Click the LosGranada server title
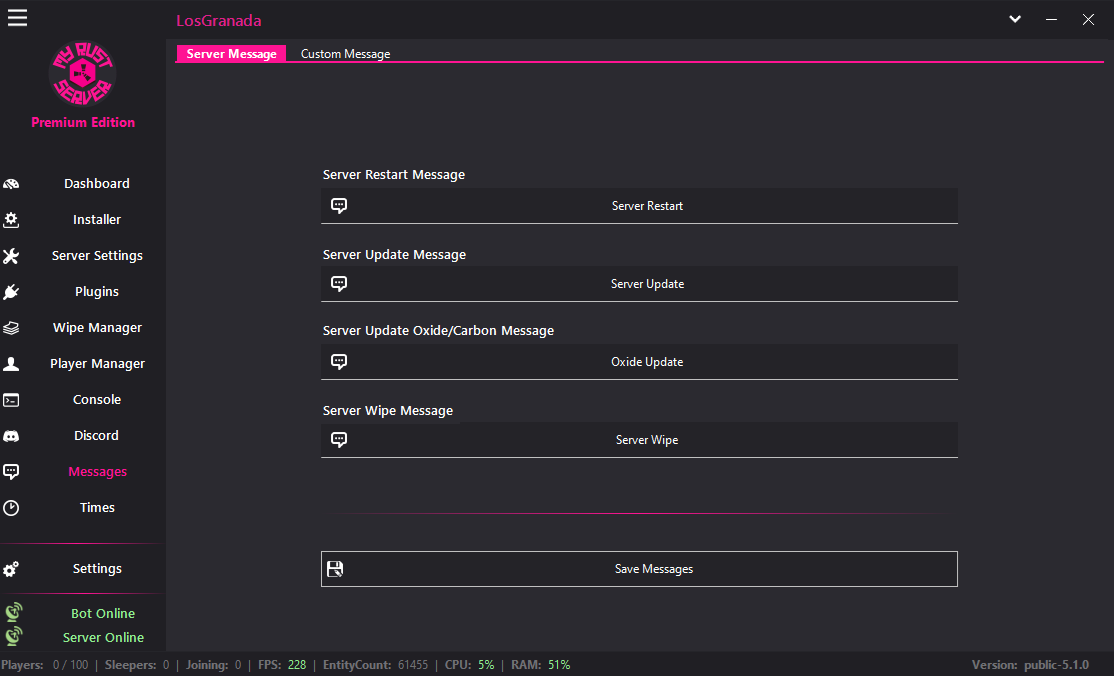This screenshot has width=1114, height=676. pos(219,21)
